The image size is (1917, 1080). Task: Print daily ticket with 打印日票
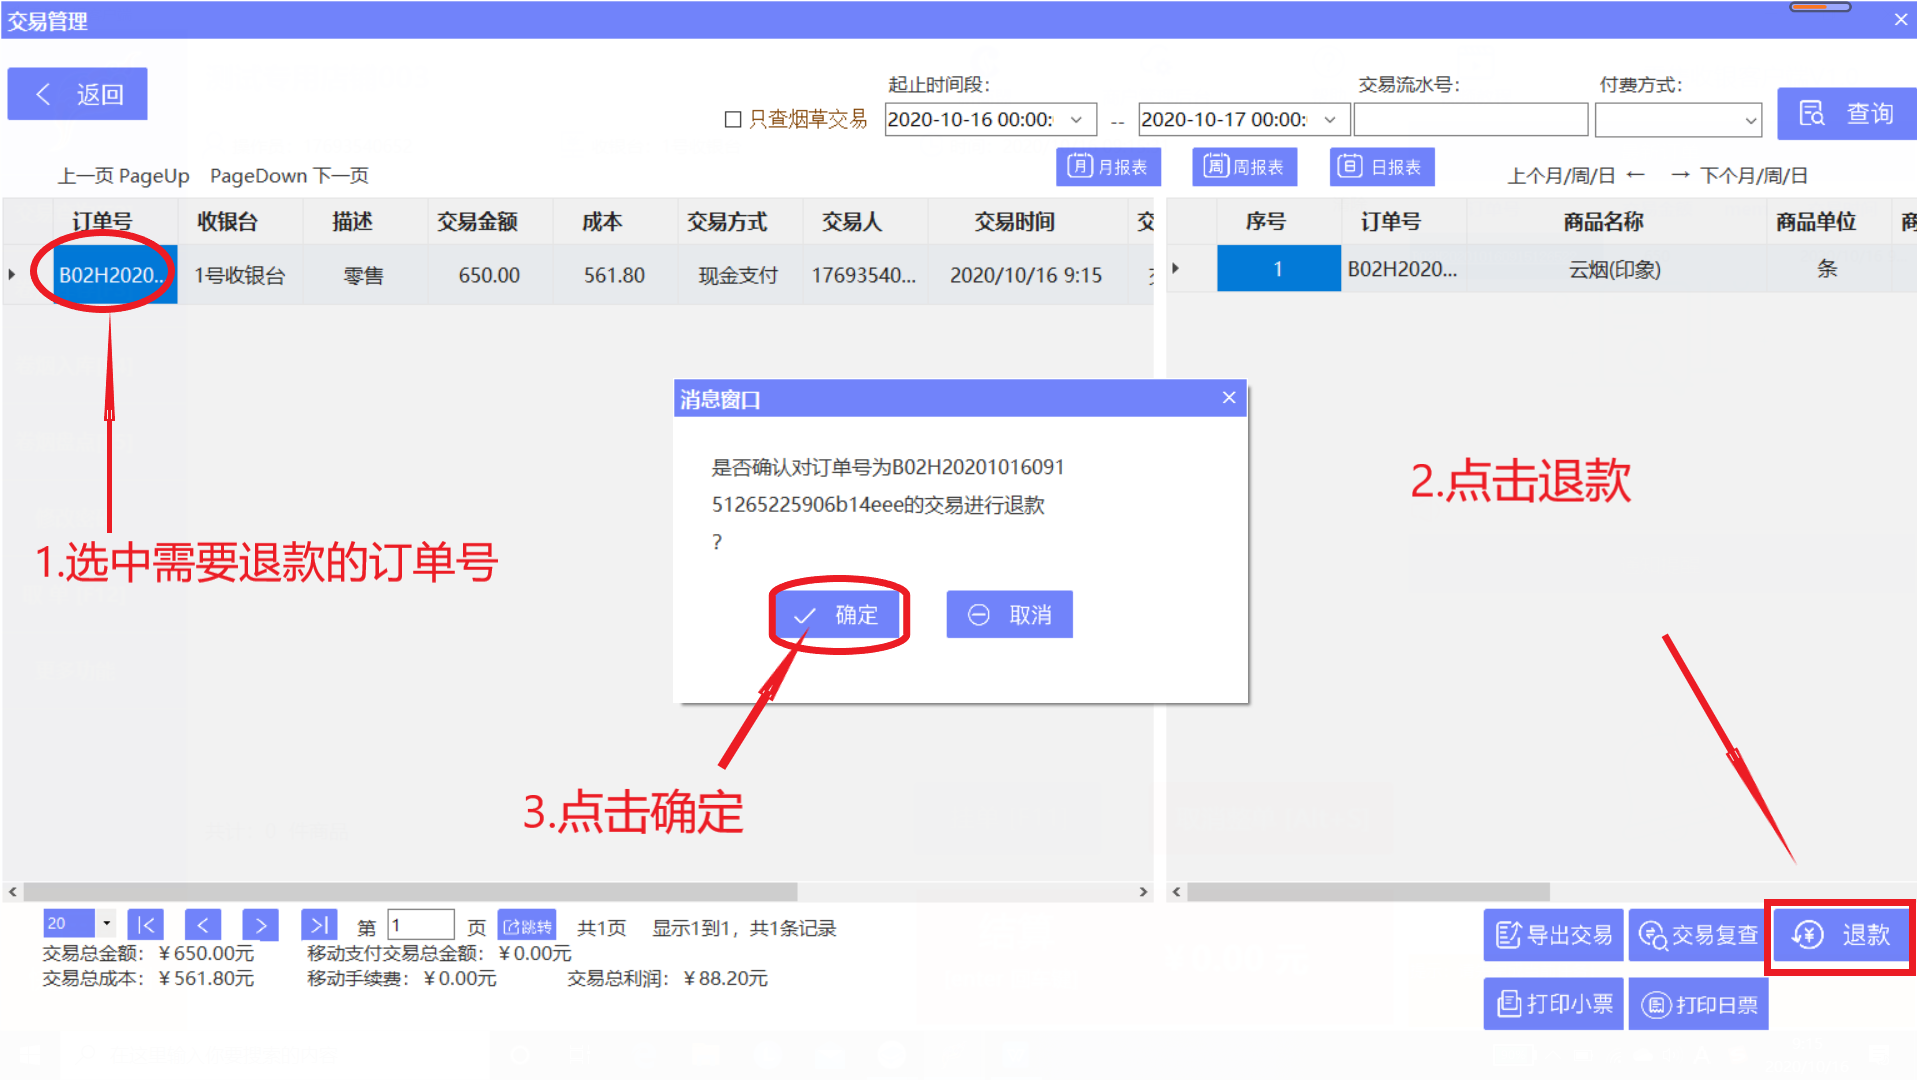(x=1697, y=1003)
